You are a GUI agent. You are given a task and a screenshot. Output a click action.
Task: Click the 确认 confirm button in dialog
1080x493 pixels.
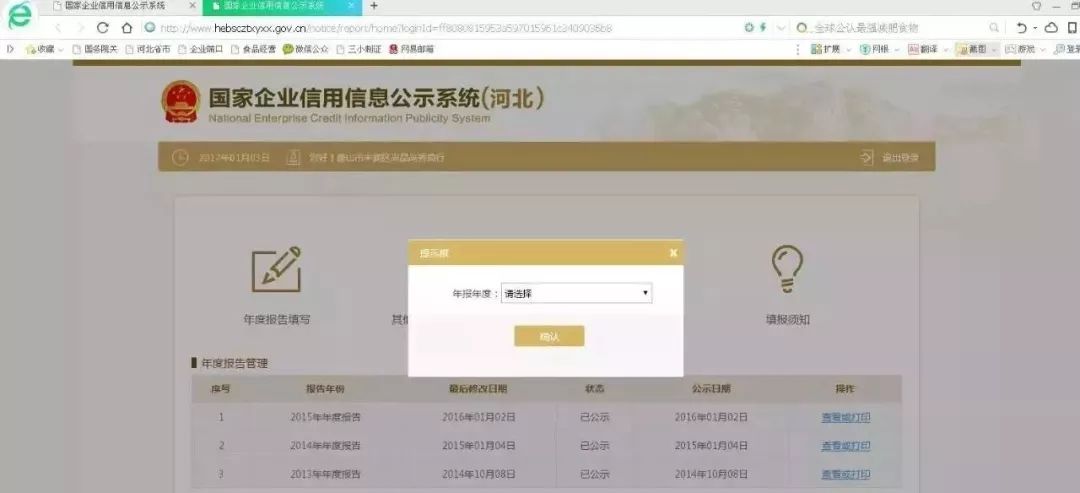(x=549, y=337)
